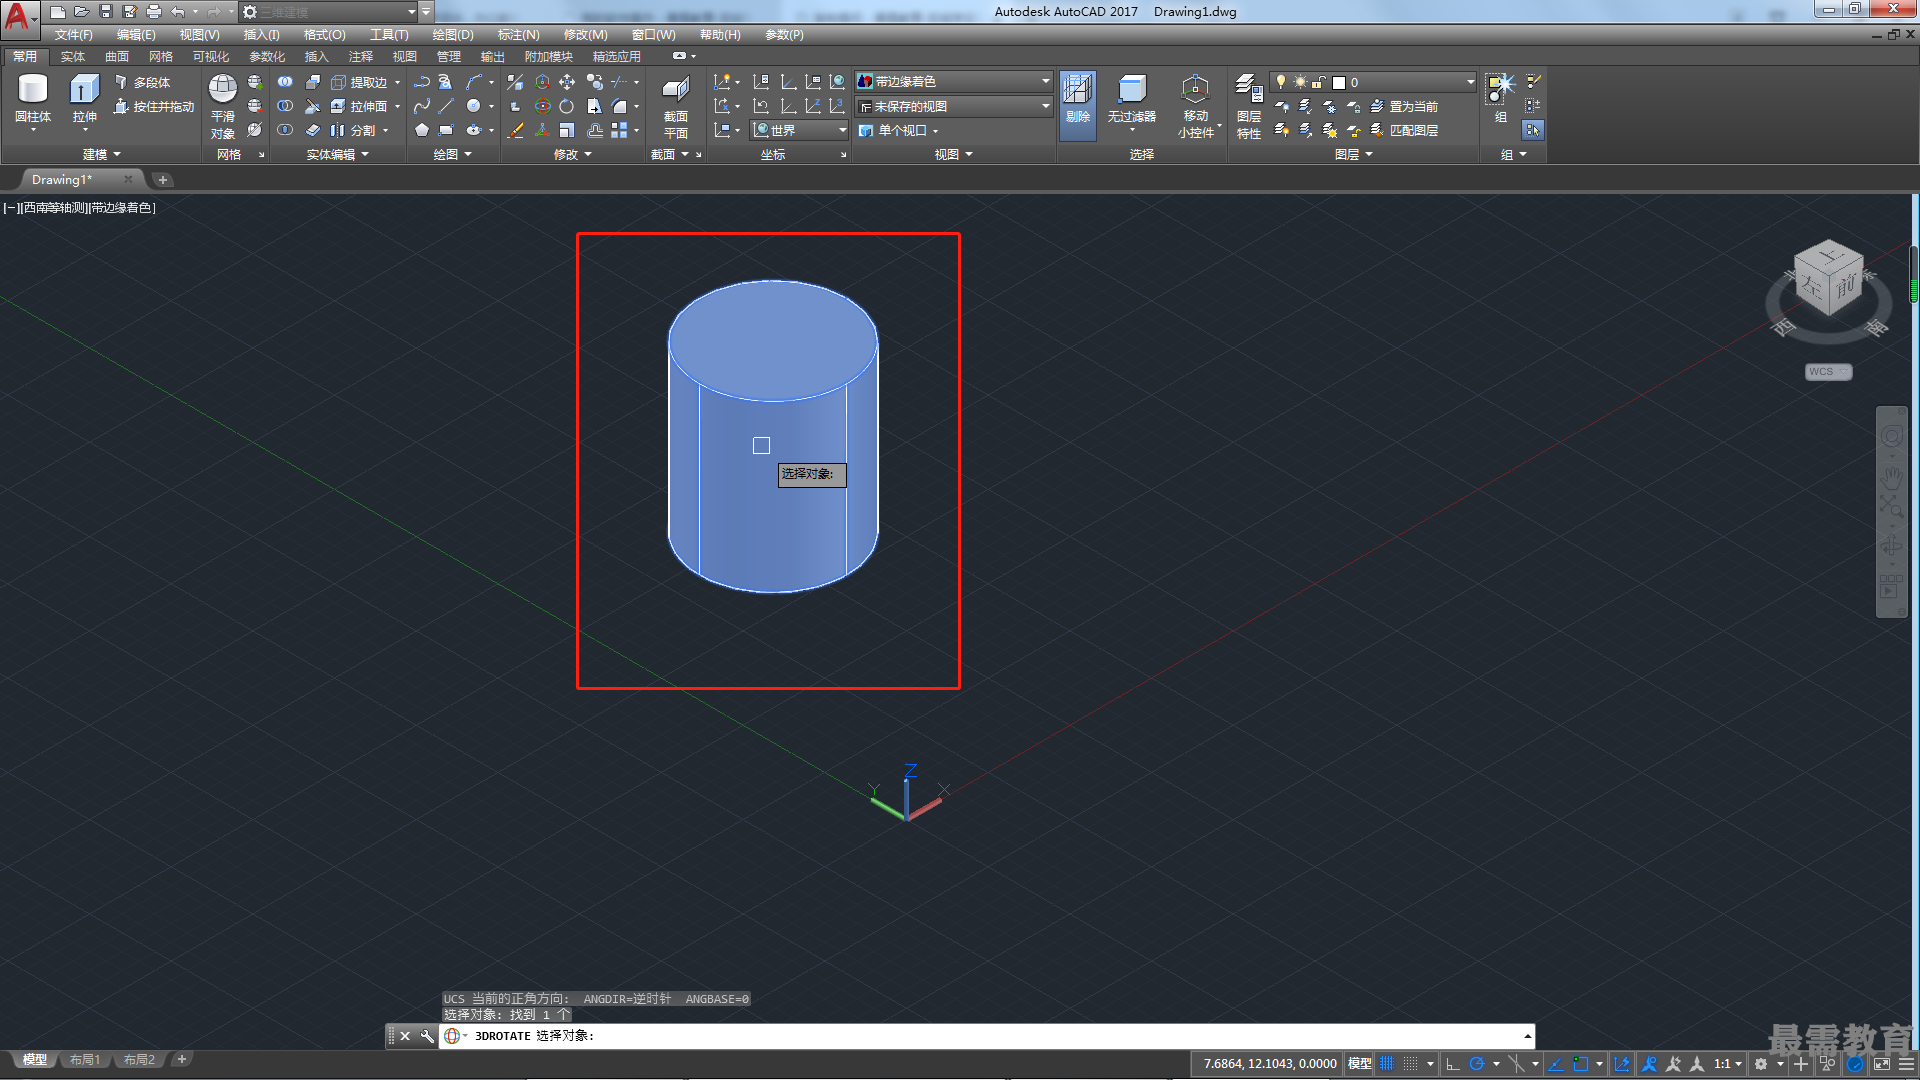Click the clean screen icon in status bar
1920x1080 pixels.
tap(1881, 1064)
